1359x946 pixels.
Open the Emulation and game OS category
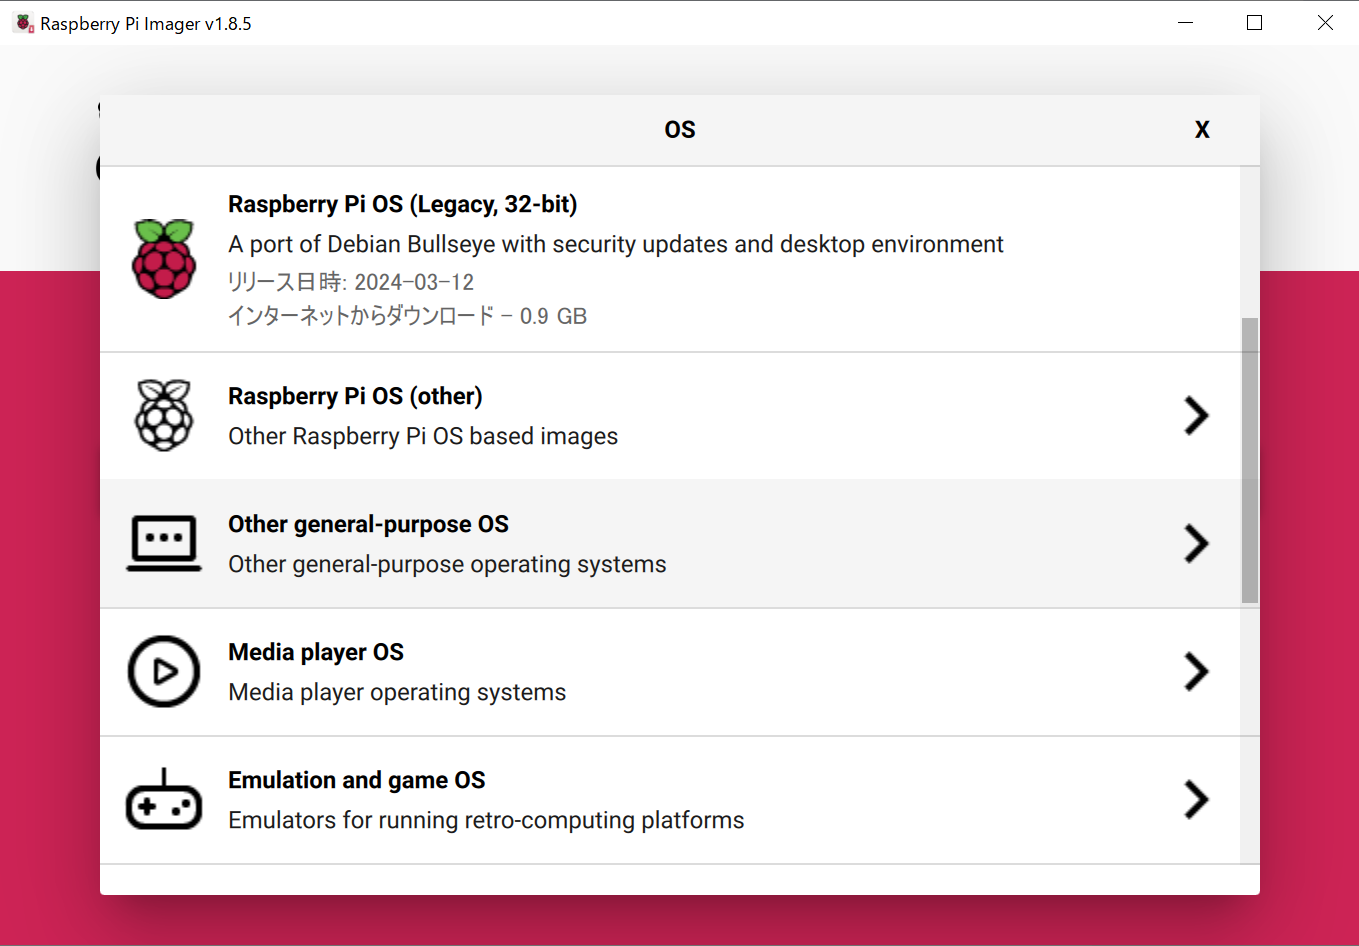coord(600,799)
